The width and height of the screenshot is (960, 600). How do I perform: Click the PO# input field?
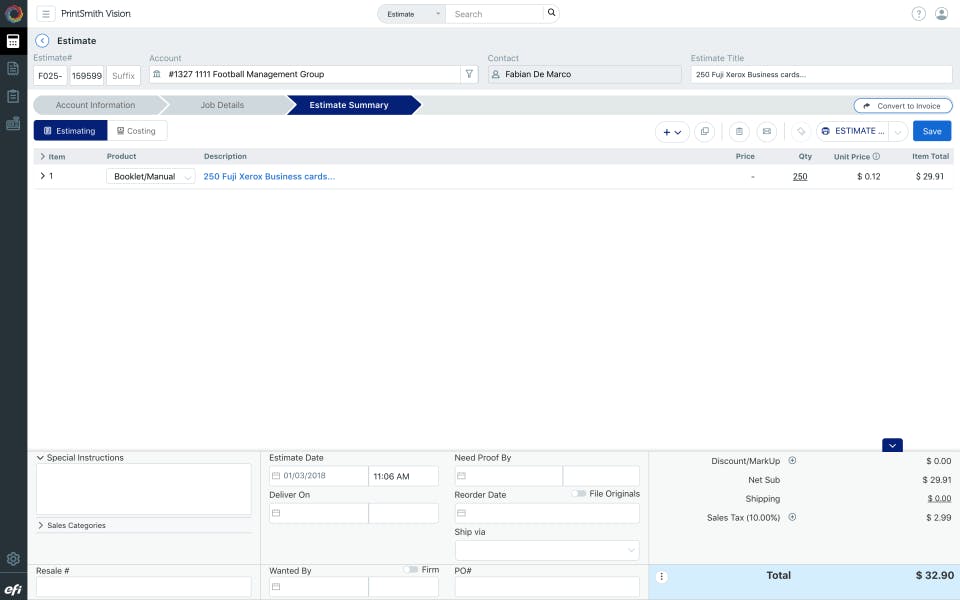coord(546,587)
